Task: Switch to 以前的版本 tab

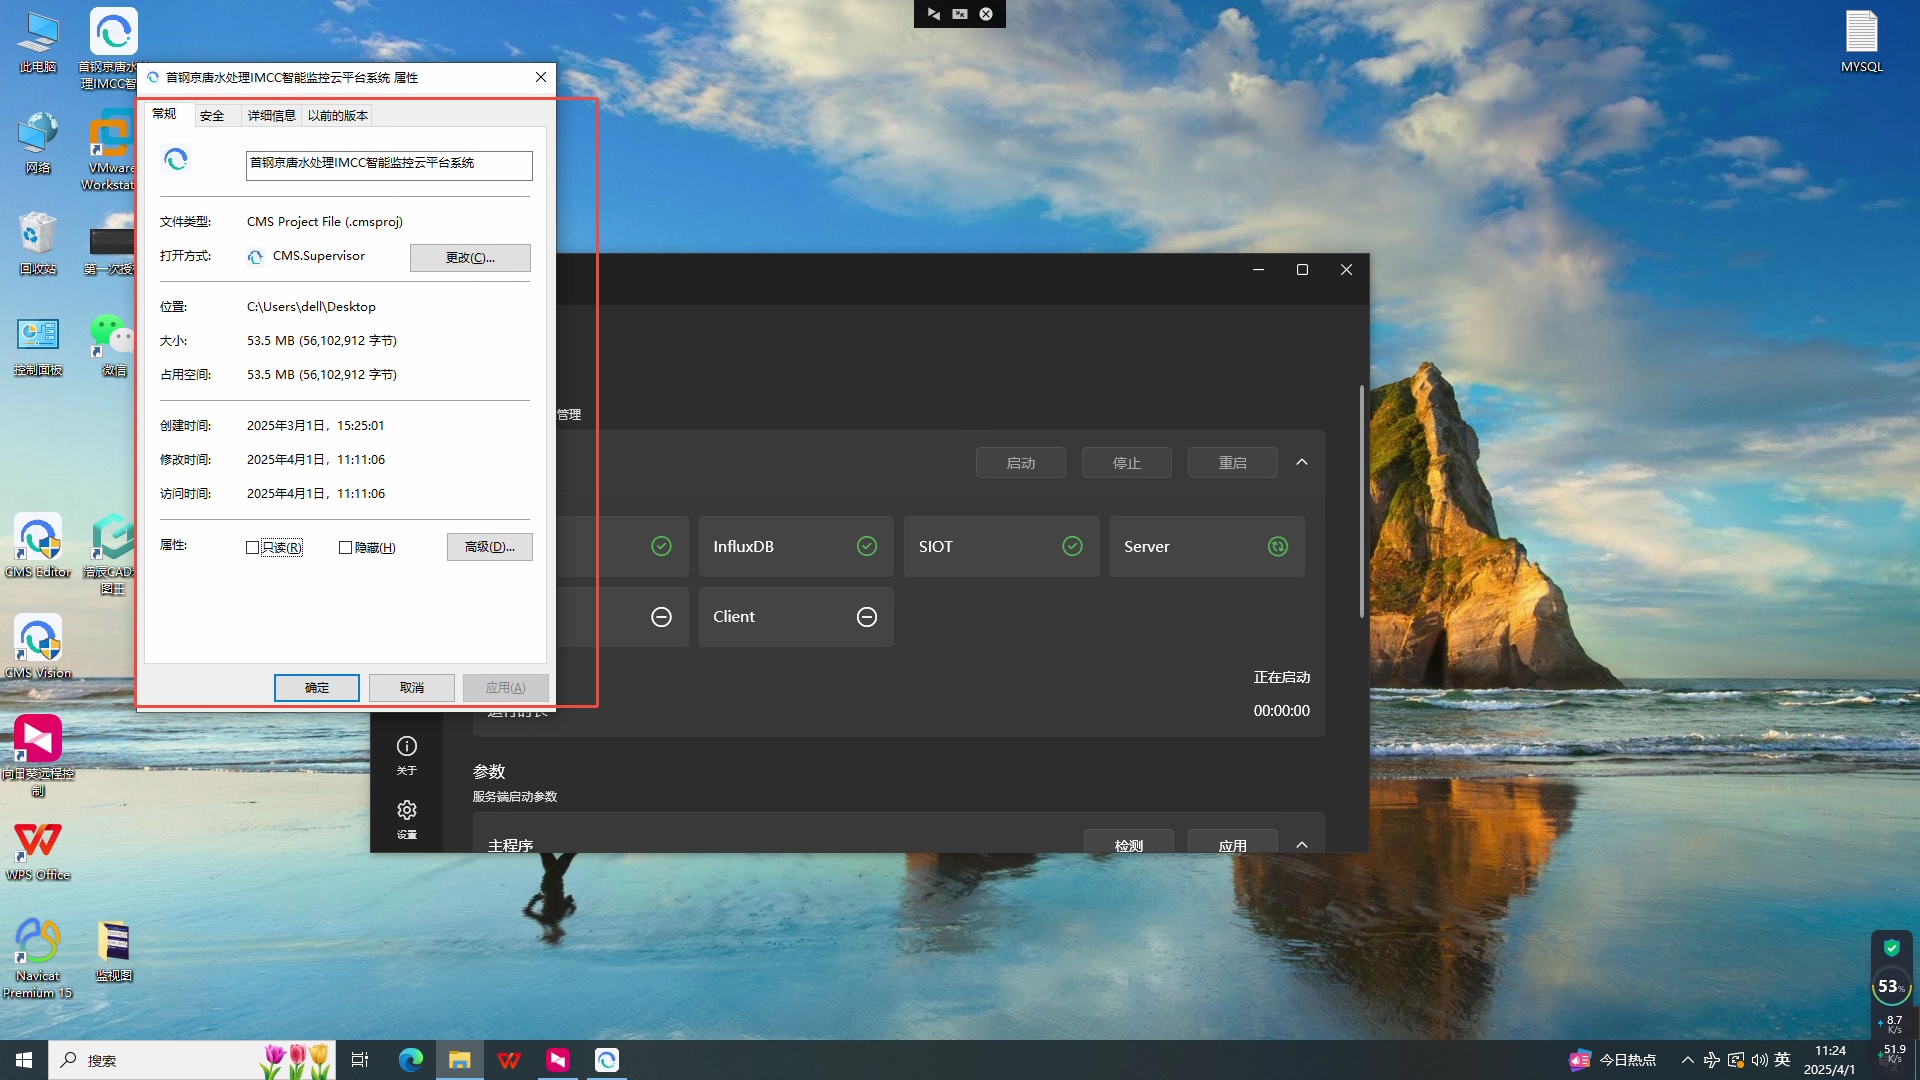Action: (x=338, y=116)
